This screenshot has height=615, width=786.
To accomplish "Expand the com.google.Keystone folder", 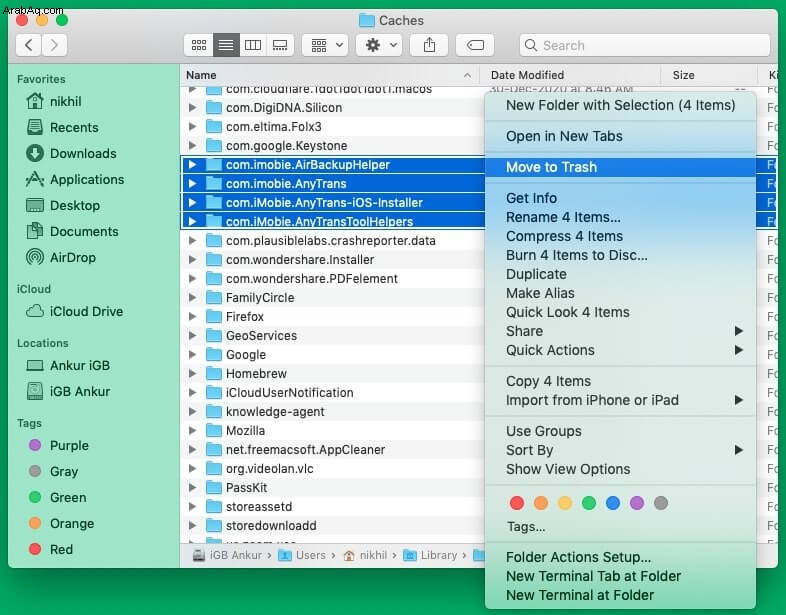I will click(x=192, y=146).
